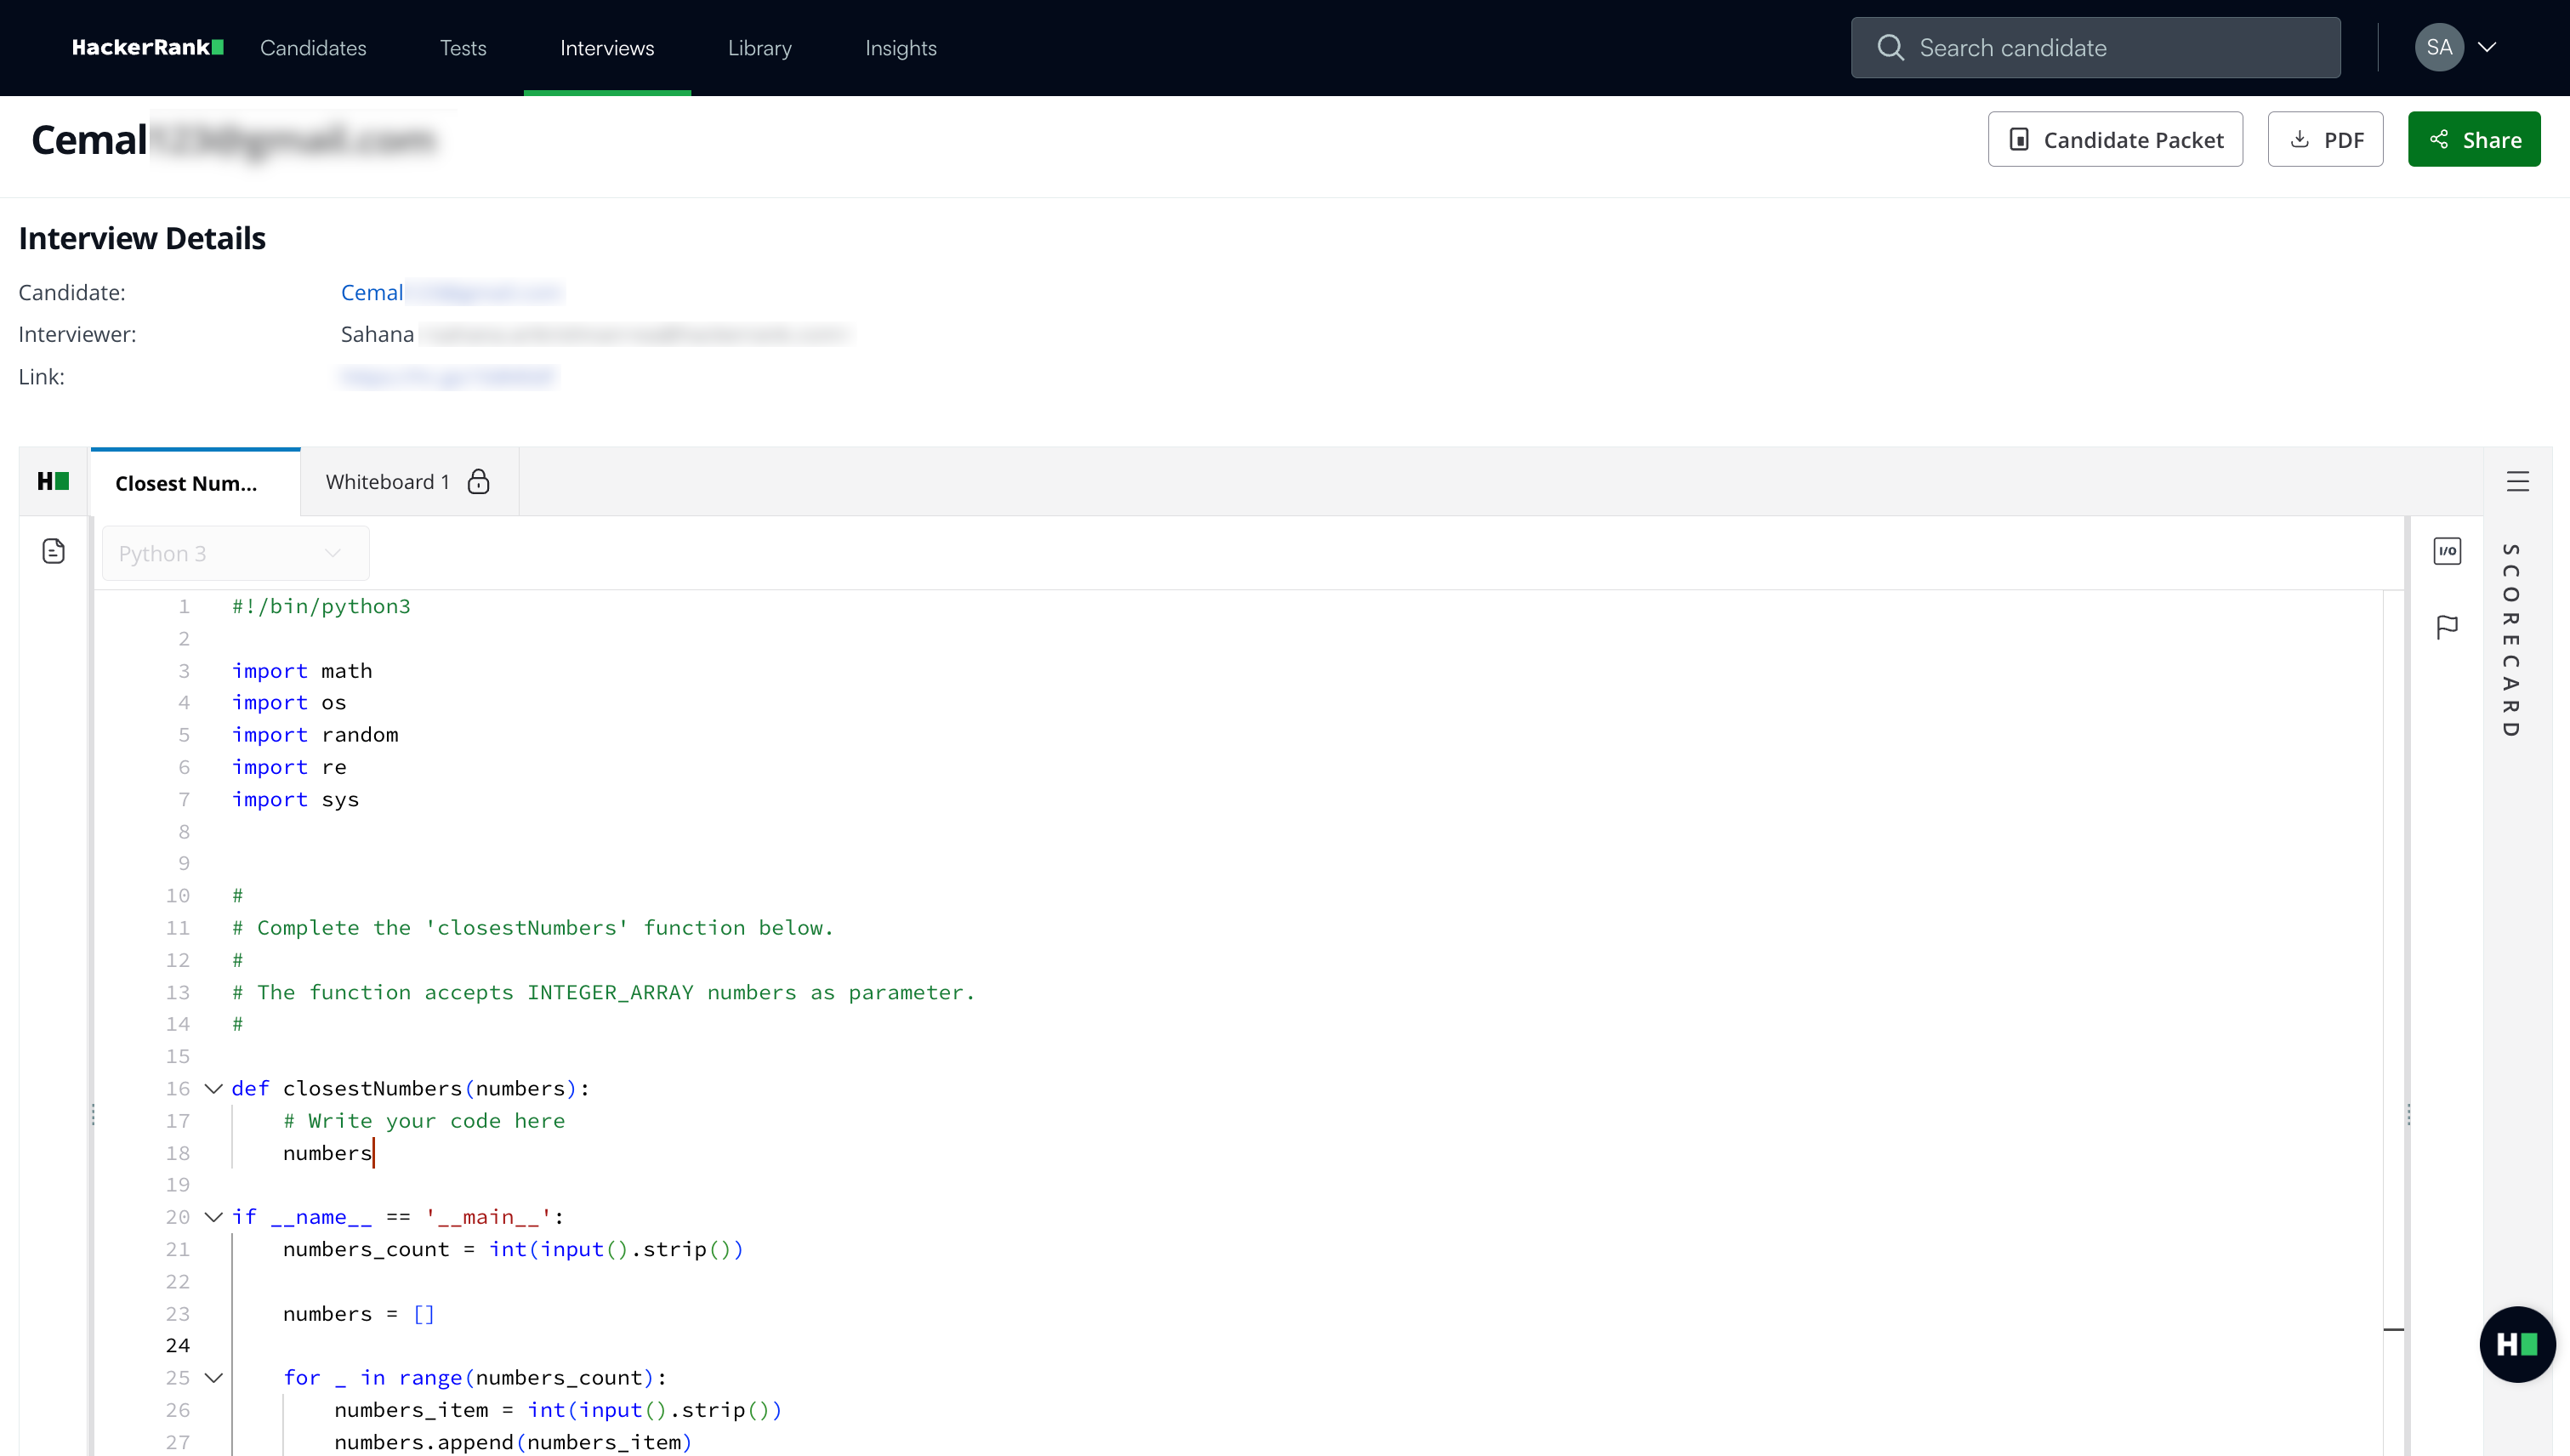Fold the for loop at line 25

point(213,1378)
